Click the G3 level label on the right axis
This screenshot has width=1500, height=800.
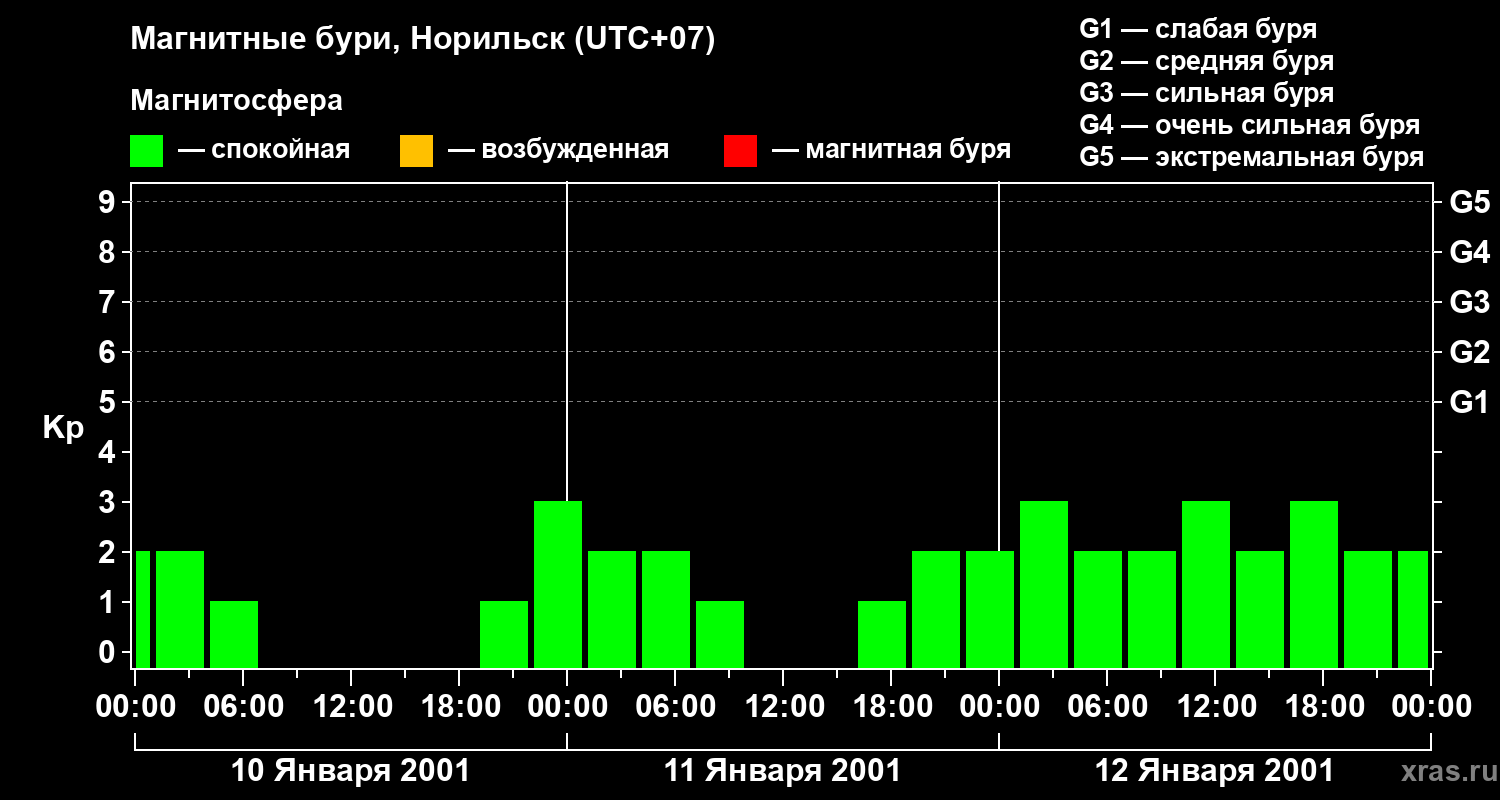pos(1469,302)
